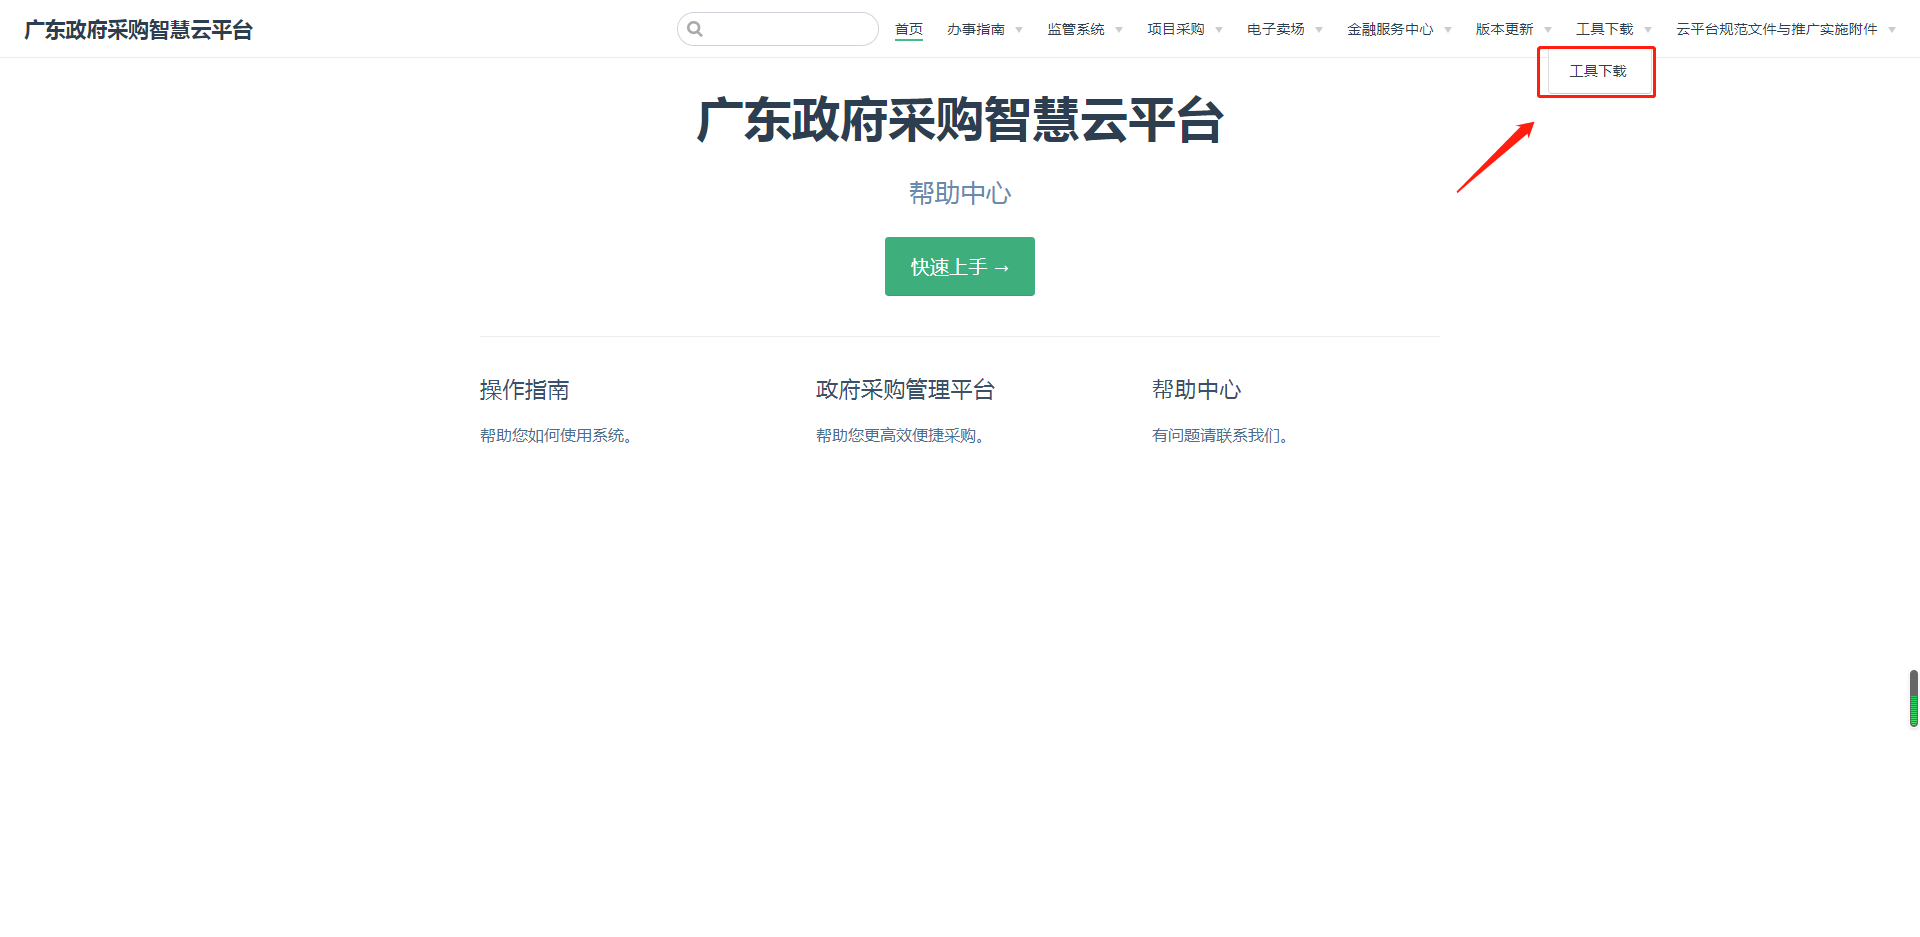The image size is (1920, 937).
Task: Click the 快速上手 → green button
Action: (x=960, y=266)
